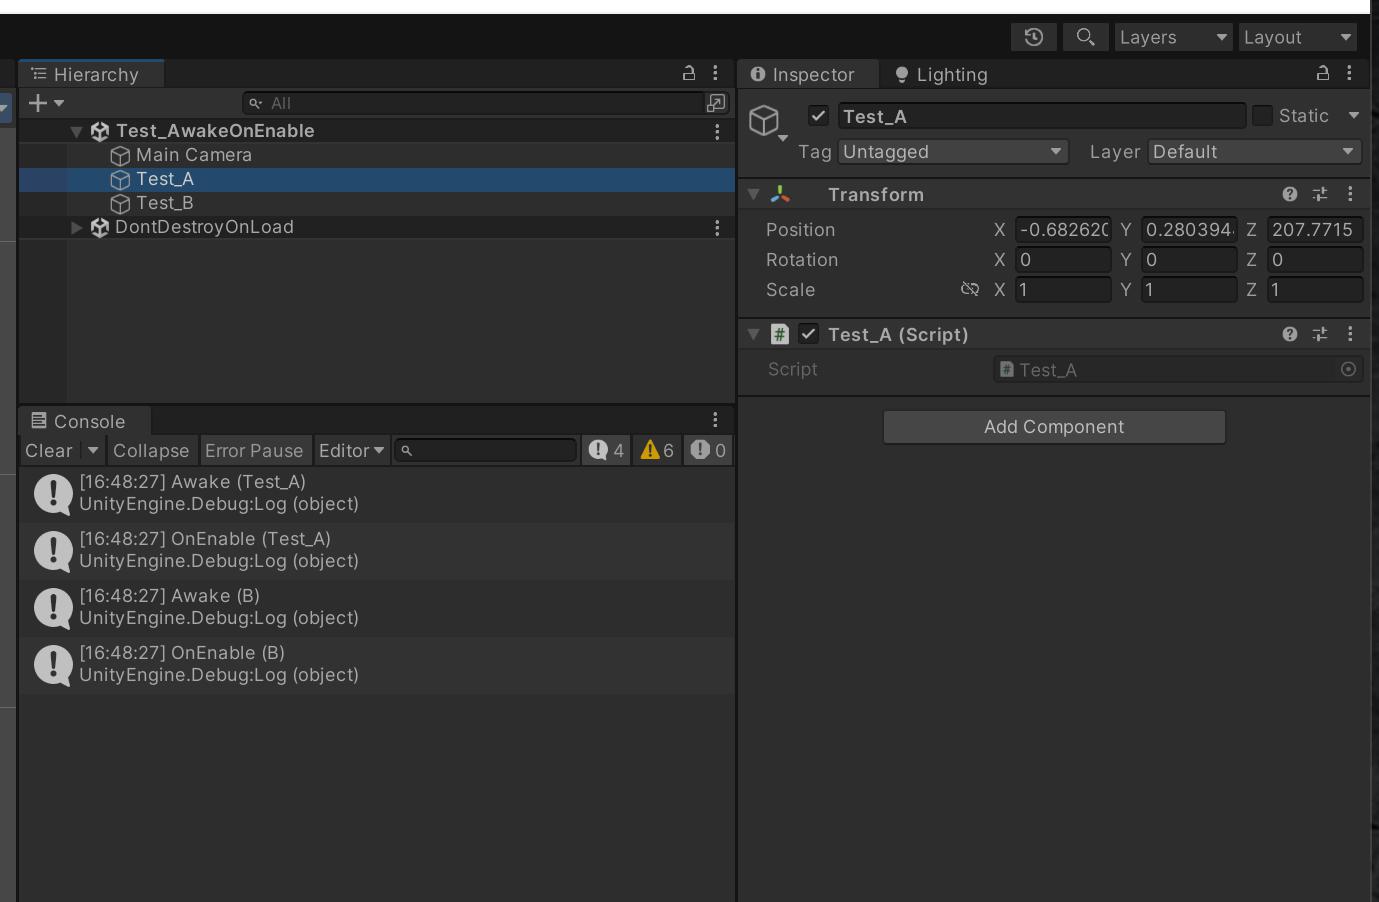This screenshot has width=1379, height=902.
Task: Click the Script object picker circle
Action: (1348, 370)
